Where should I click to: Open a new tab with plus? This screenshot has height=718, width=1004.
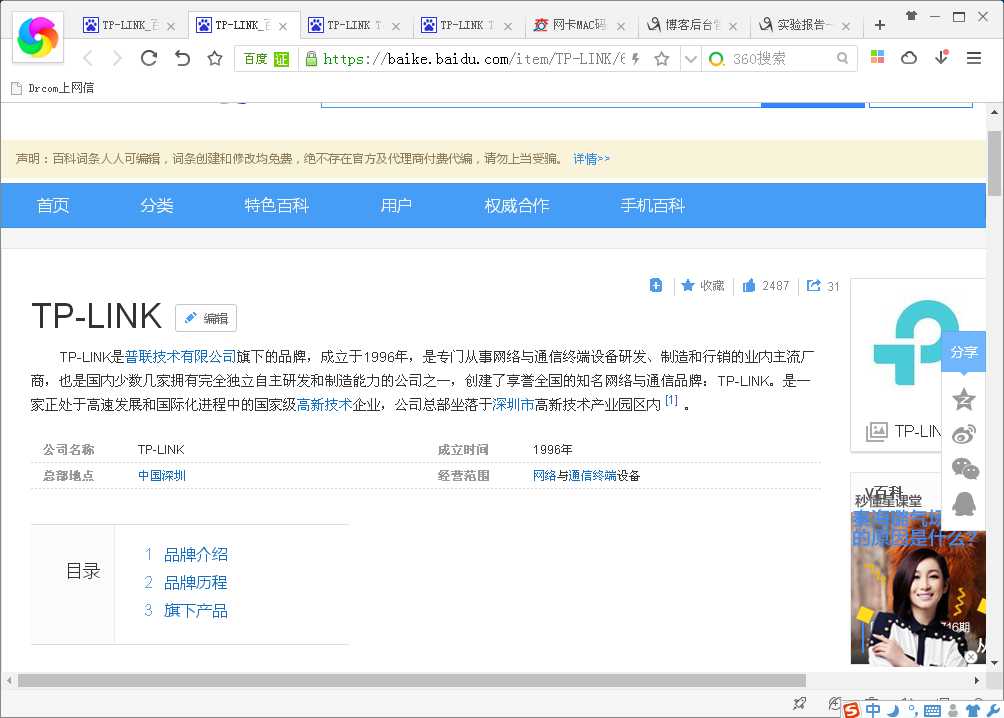coord(880,25)
